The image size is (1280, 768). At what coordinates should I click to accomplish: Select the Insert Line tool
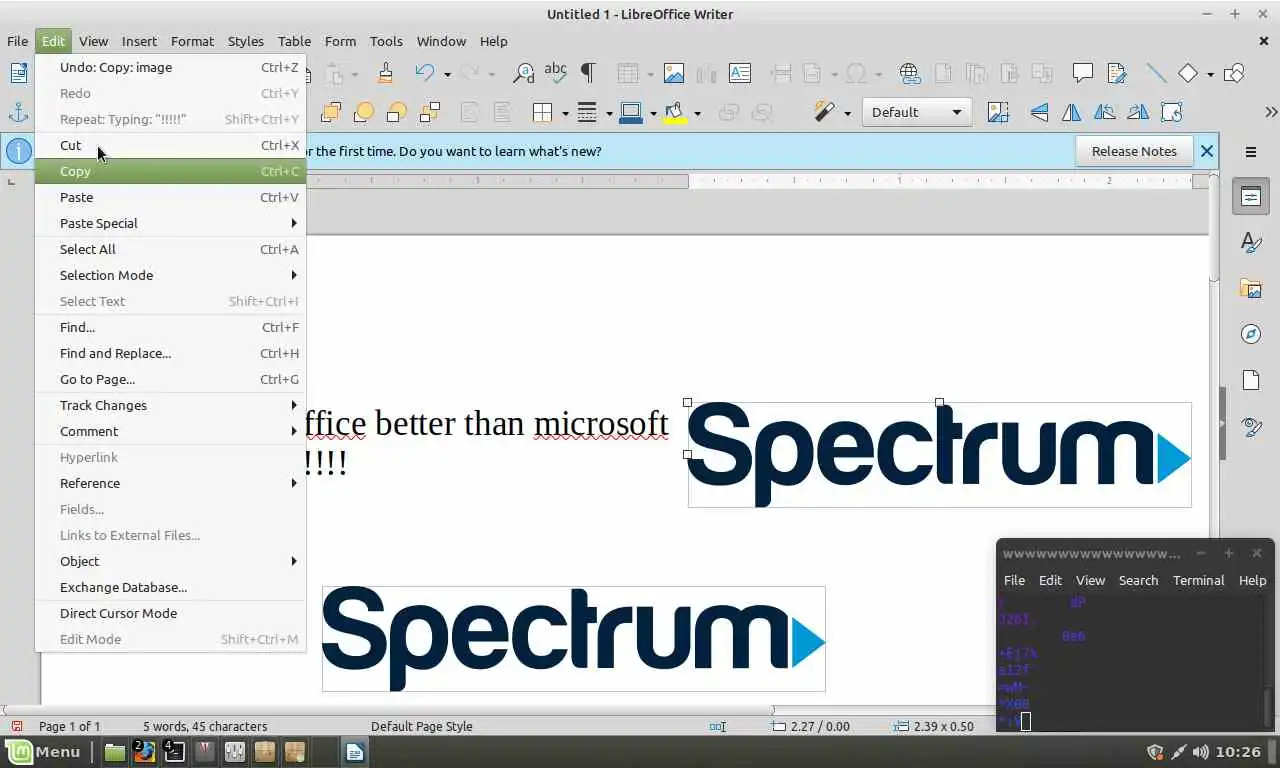tap(1156, 73)
